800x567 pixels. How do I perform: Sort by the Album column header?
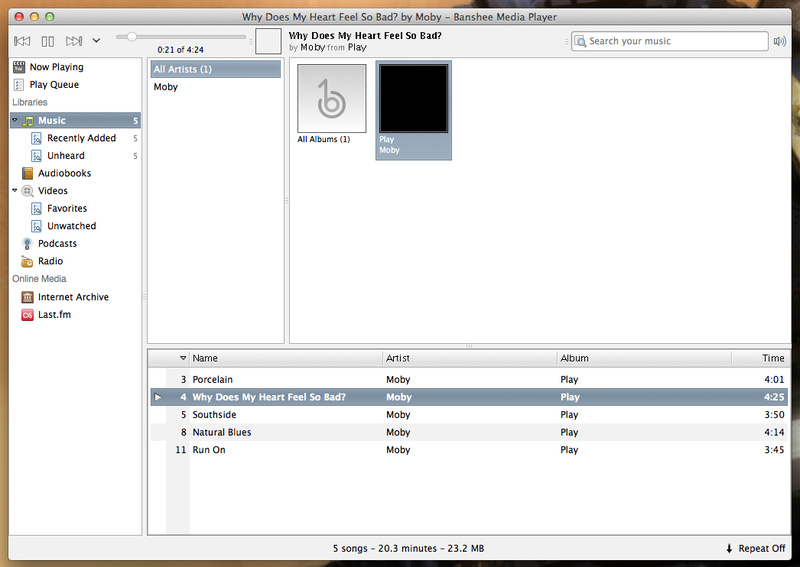click(x=644, y=358)
